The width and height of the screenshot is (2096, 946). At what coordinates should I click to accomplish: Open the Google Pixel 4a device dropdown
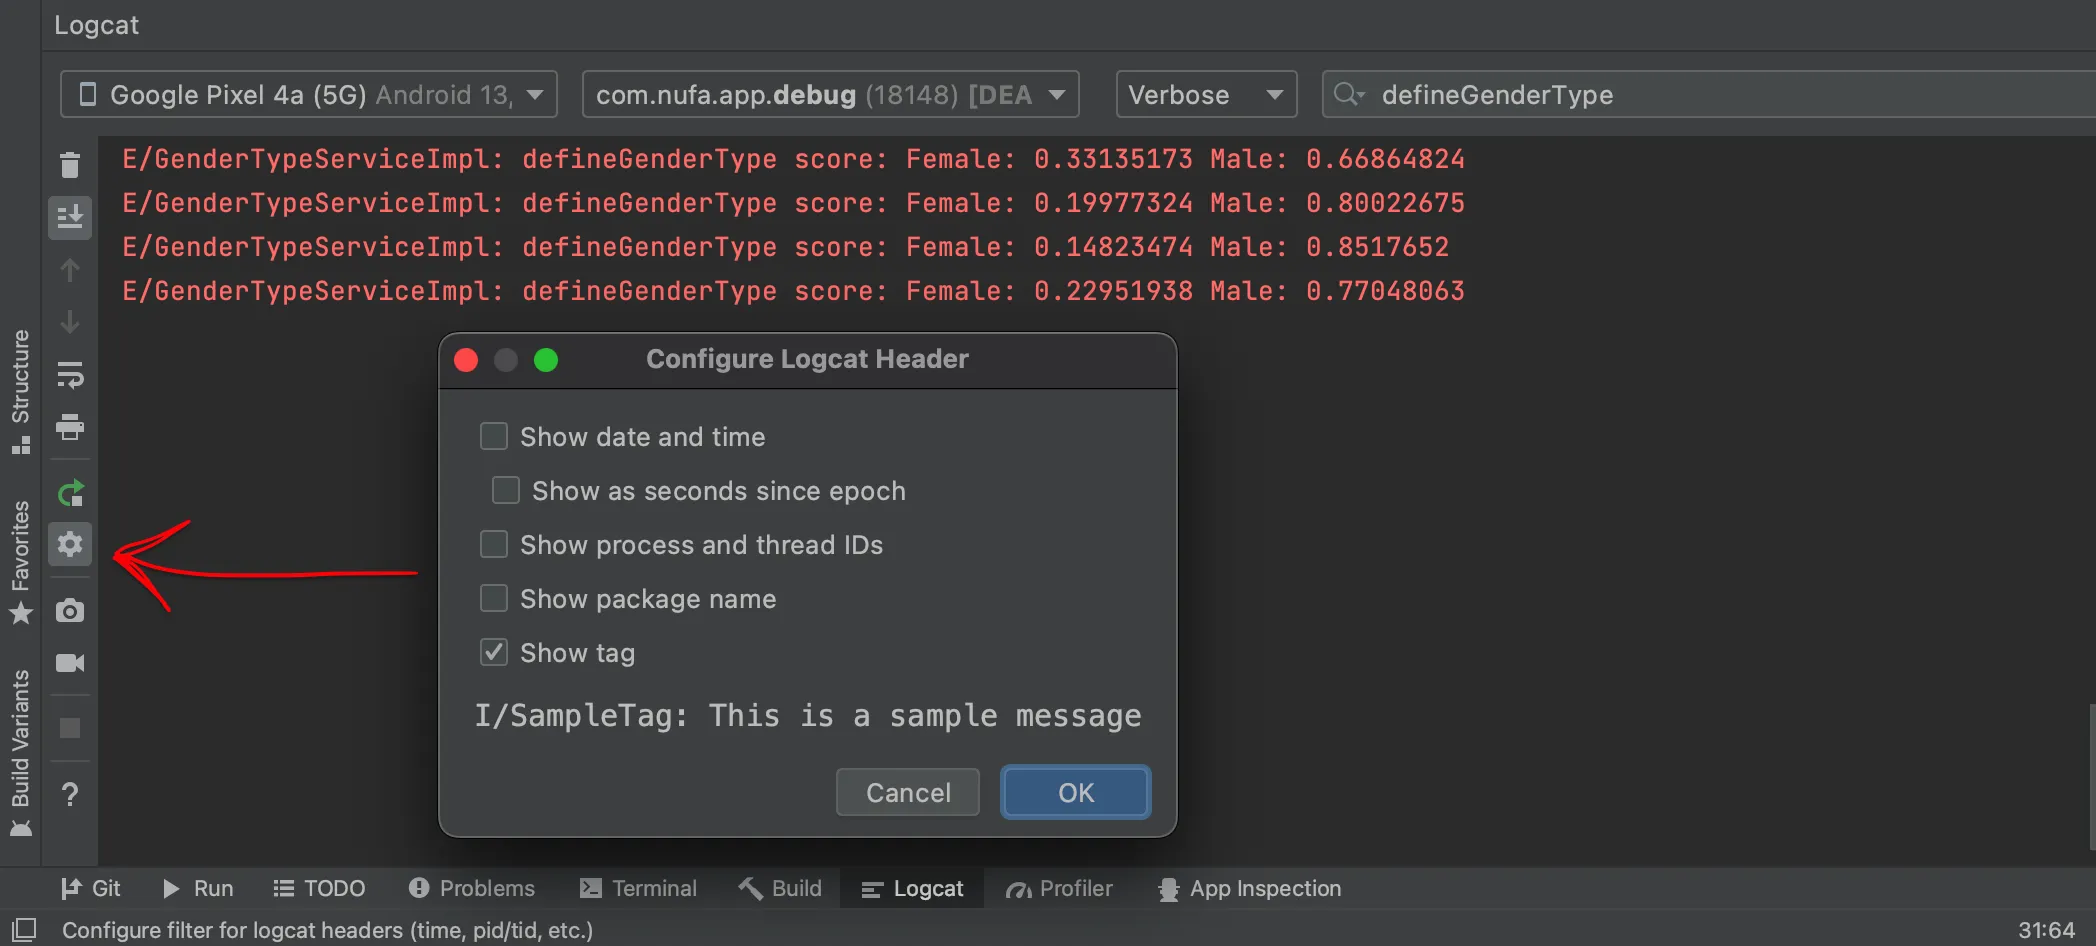click(x=308, y=95)
